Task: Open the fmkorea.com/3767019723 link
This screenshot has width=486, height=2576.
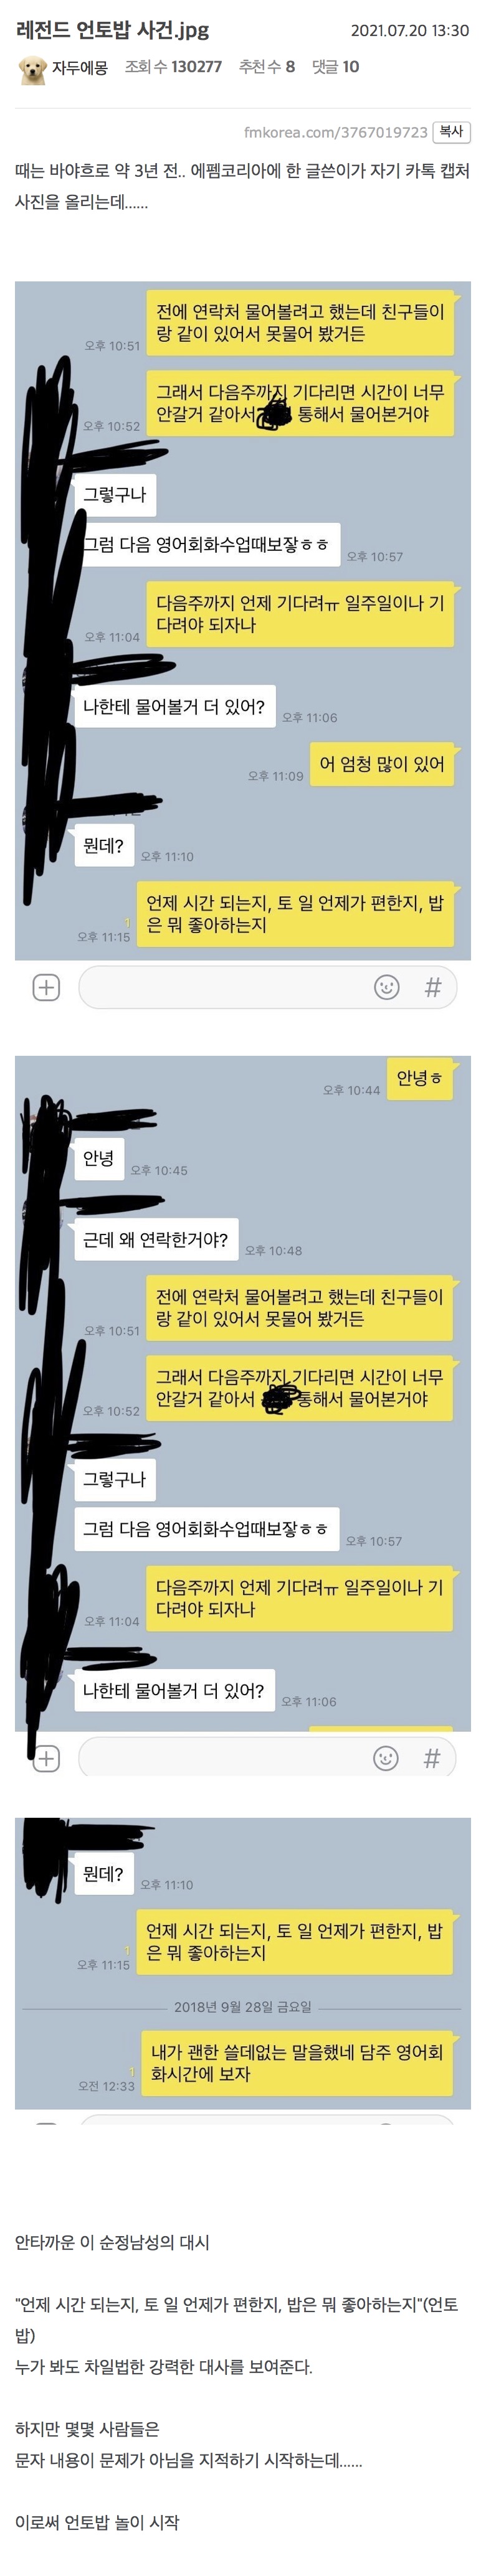Action: click(335, 132)
